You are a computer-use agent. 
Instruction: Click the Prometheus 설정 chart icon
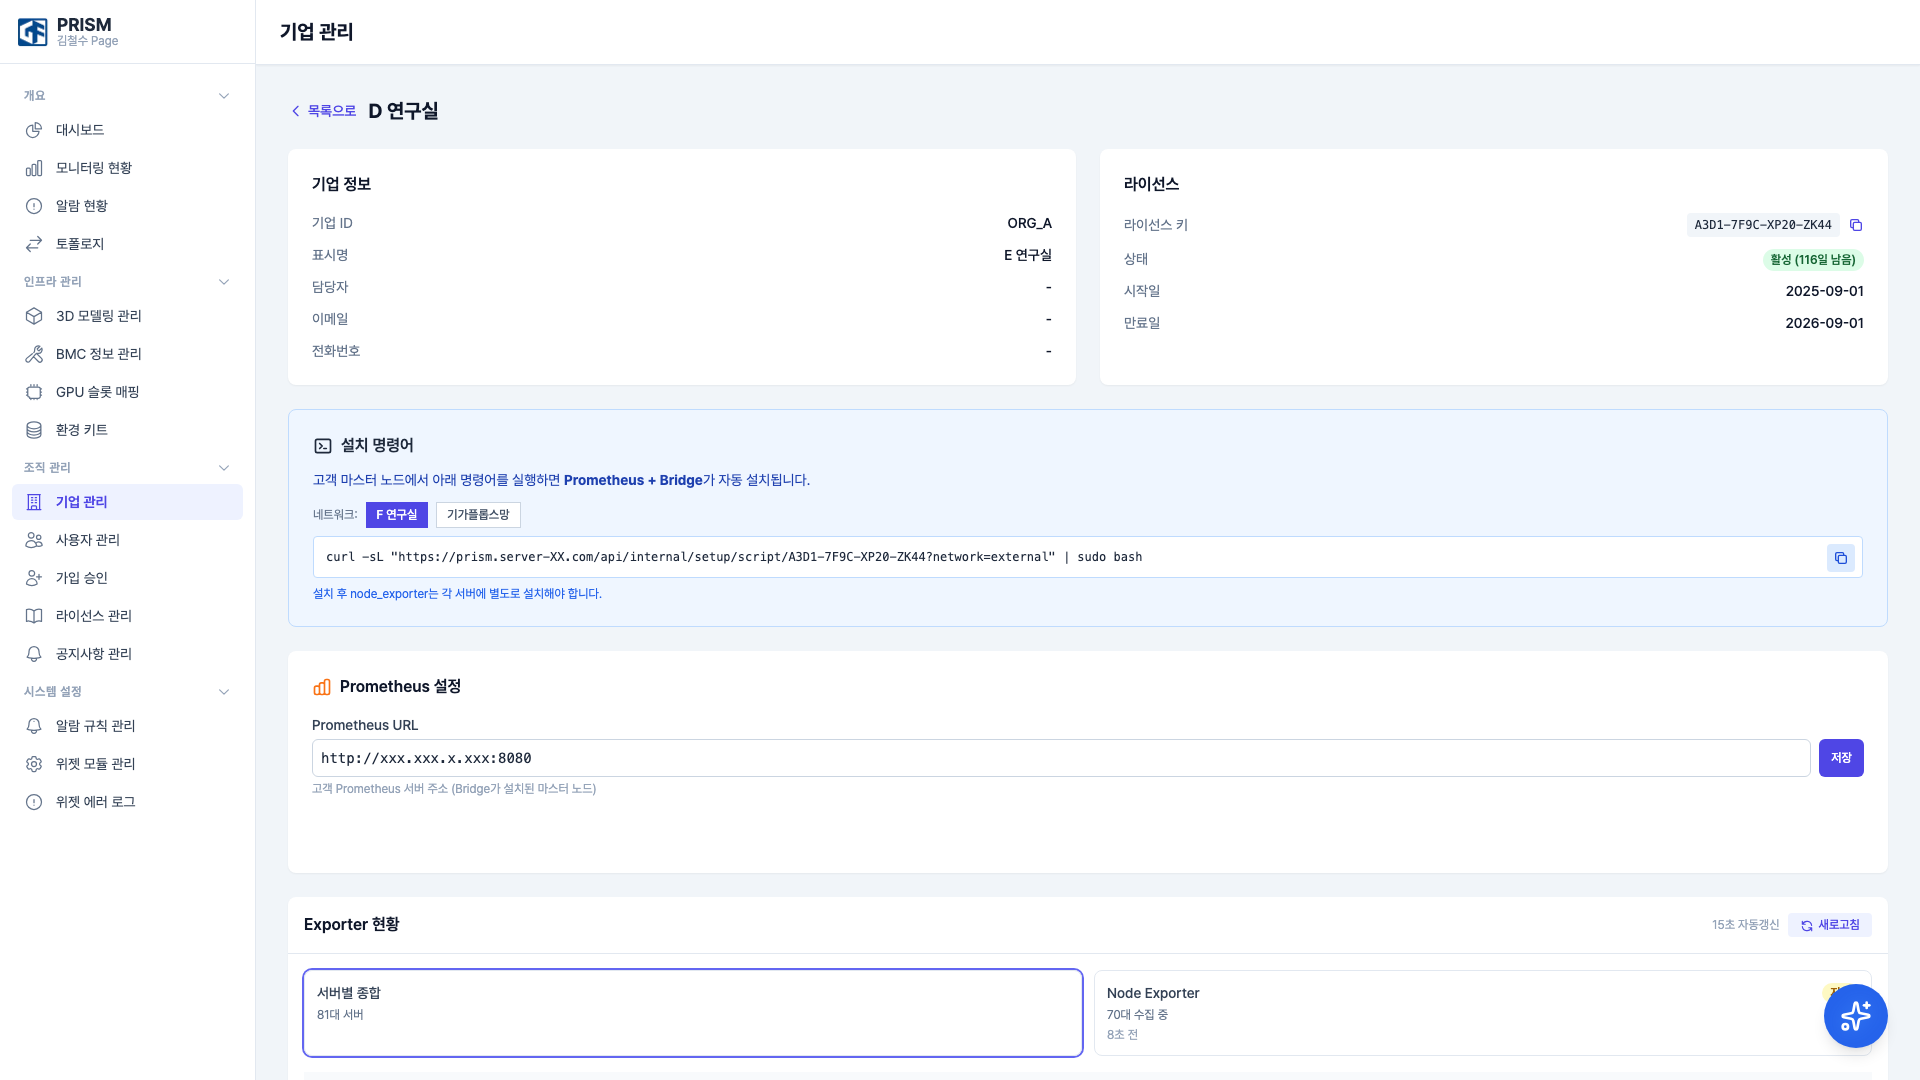pos(322,687)
